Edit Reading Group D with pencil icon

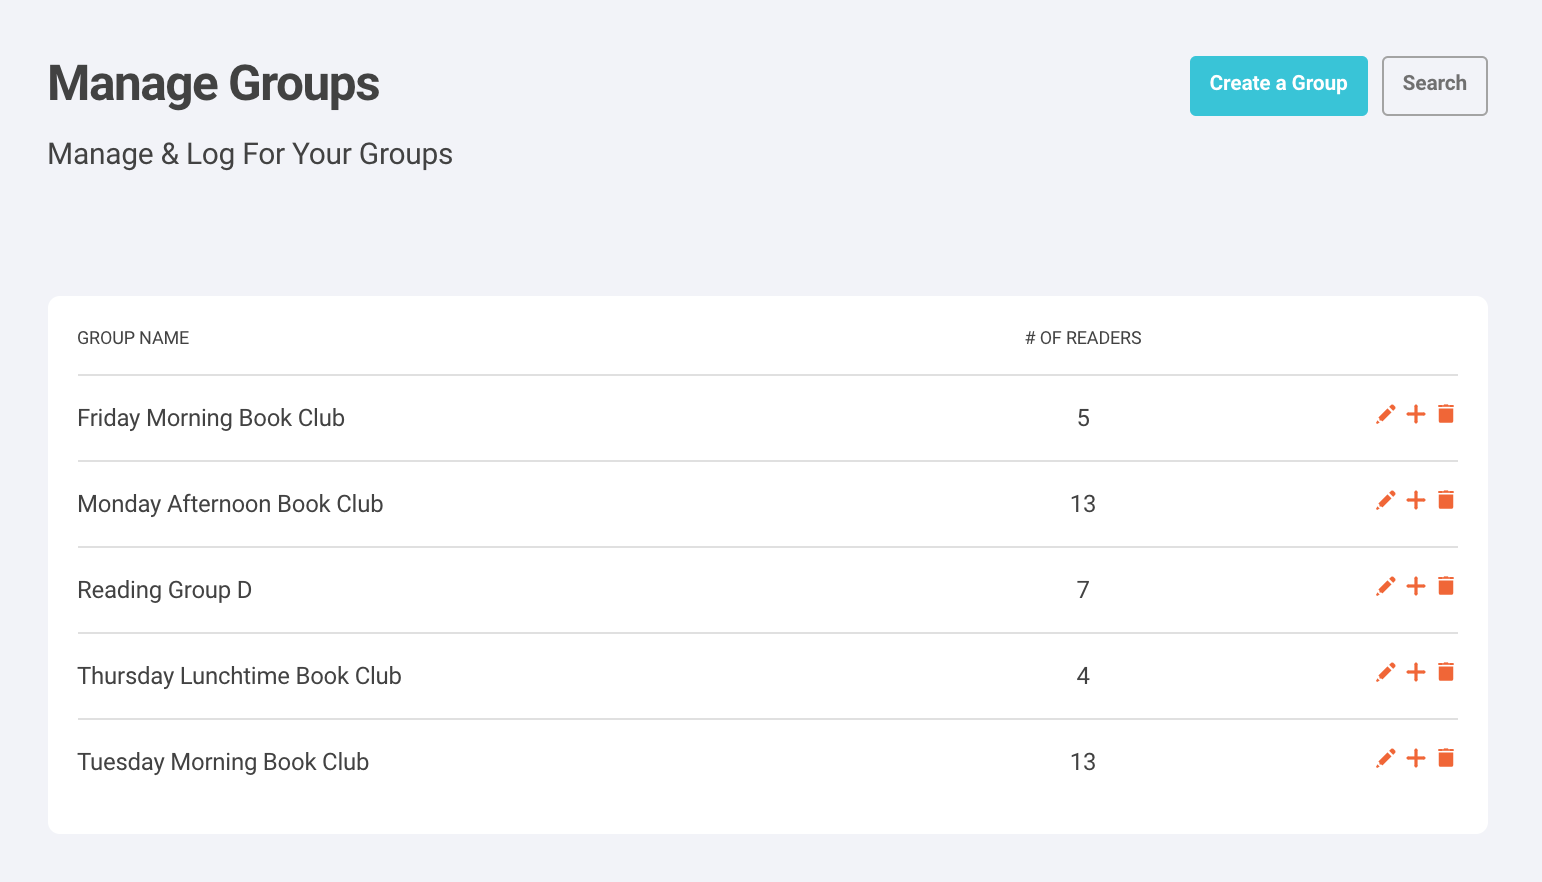[x=1386, y=586]
